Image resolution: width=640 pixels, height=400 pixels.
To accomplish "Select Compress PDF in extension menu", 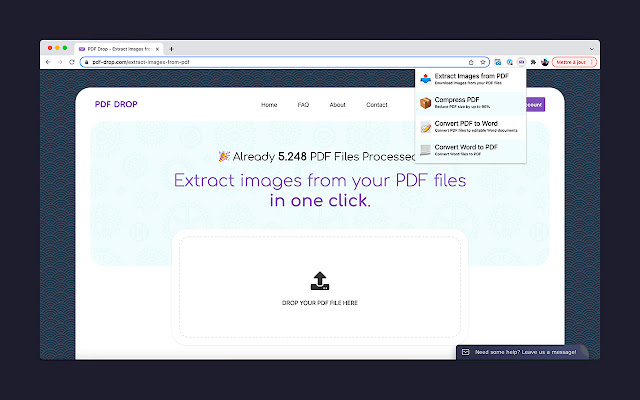I will (x=471, y=103).
